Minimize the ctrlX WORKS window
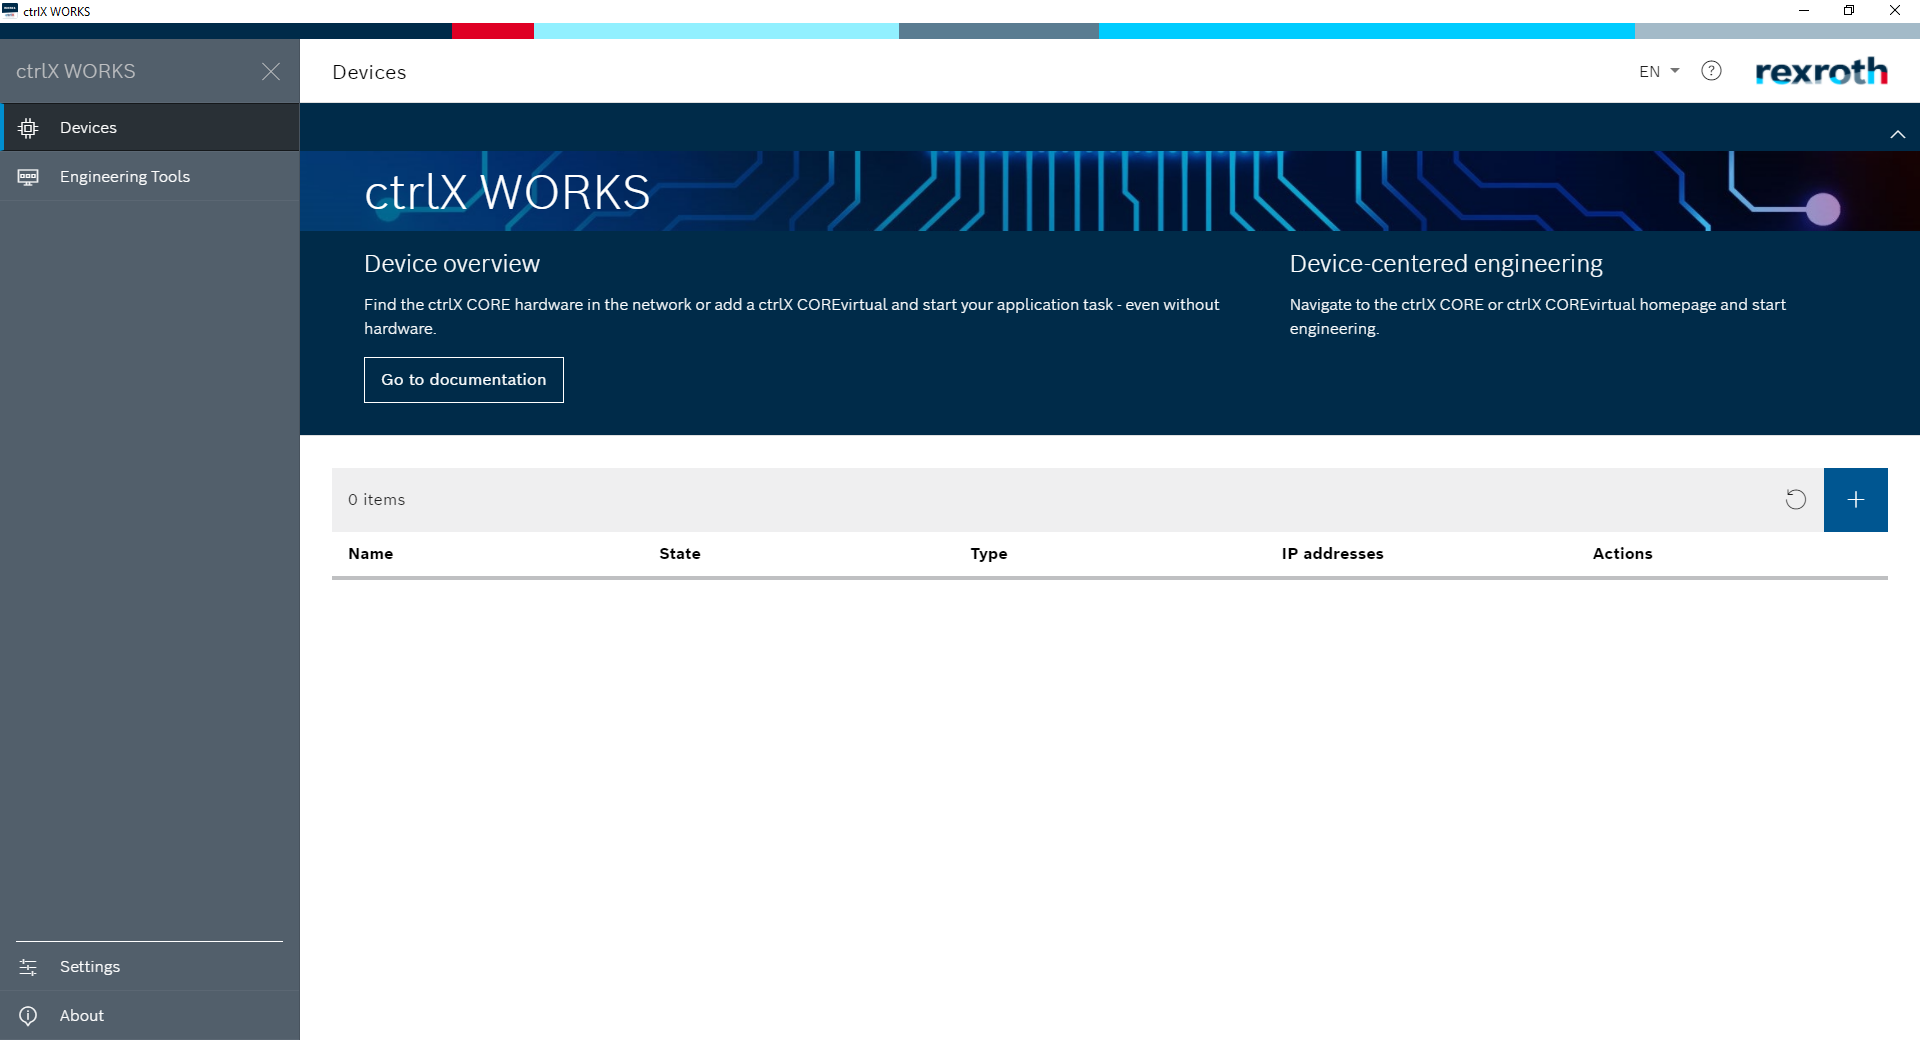This screenshot has width=1920, height=1040. 1804,11
